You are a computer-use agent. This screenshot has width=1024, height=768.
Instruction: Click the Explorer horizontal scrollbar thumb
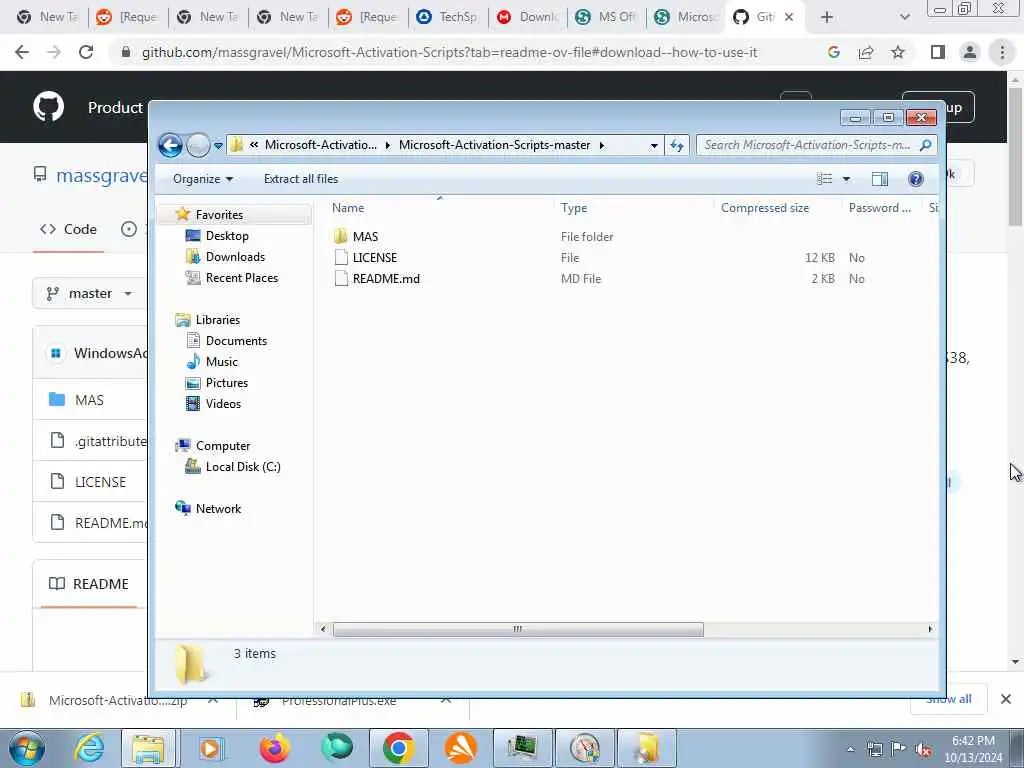tap(518, 629)
